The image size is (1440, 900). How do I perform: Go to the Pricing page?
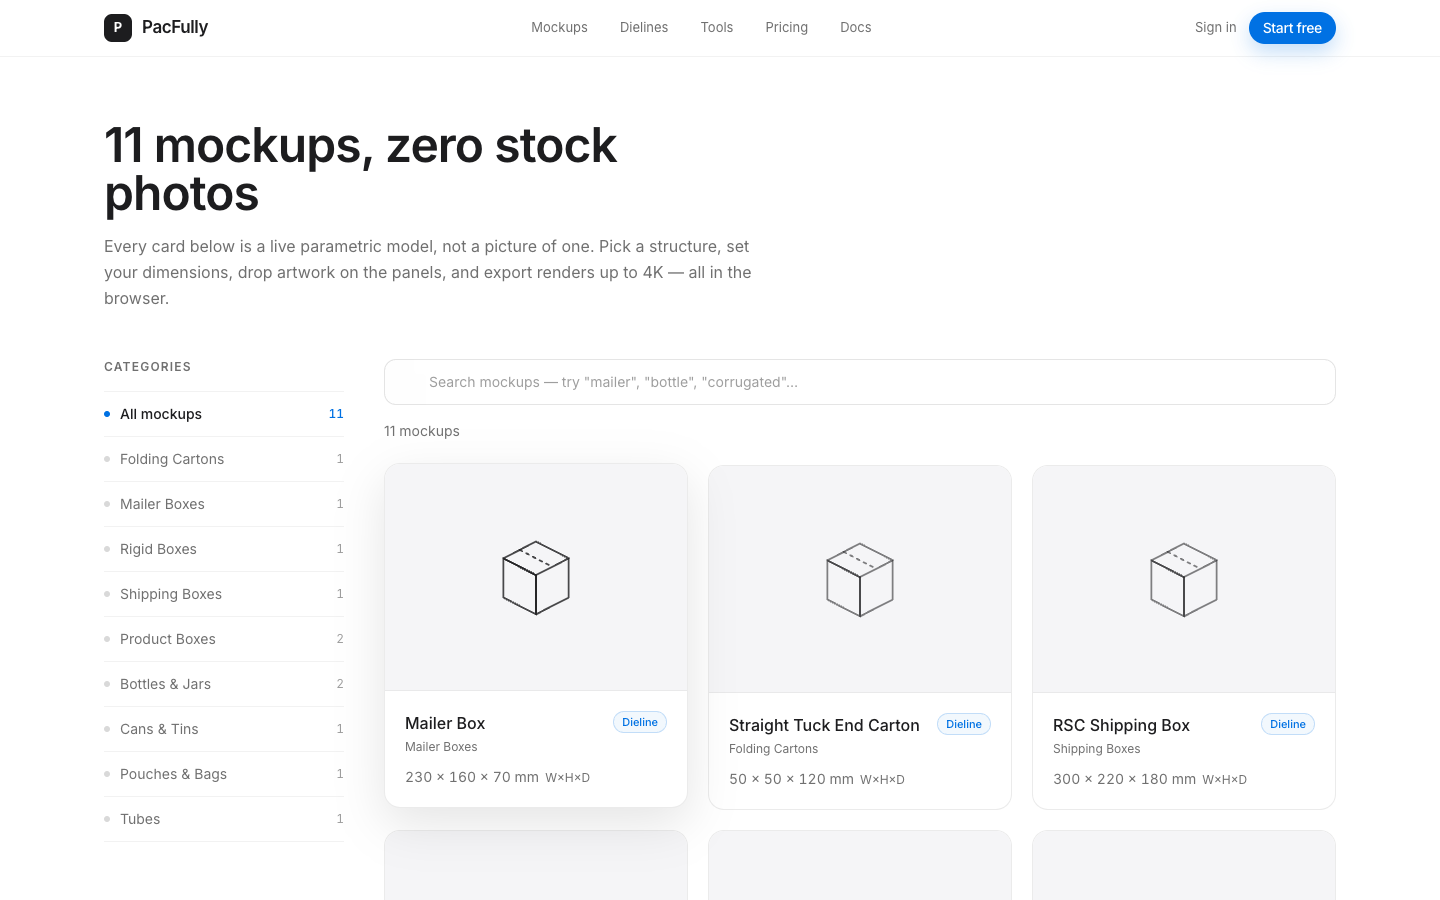pos(787,28)
